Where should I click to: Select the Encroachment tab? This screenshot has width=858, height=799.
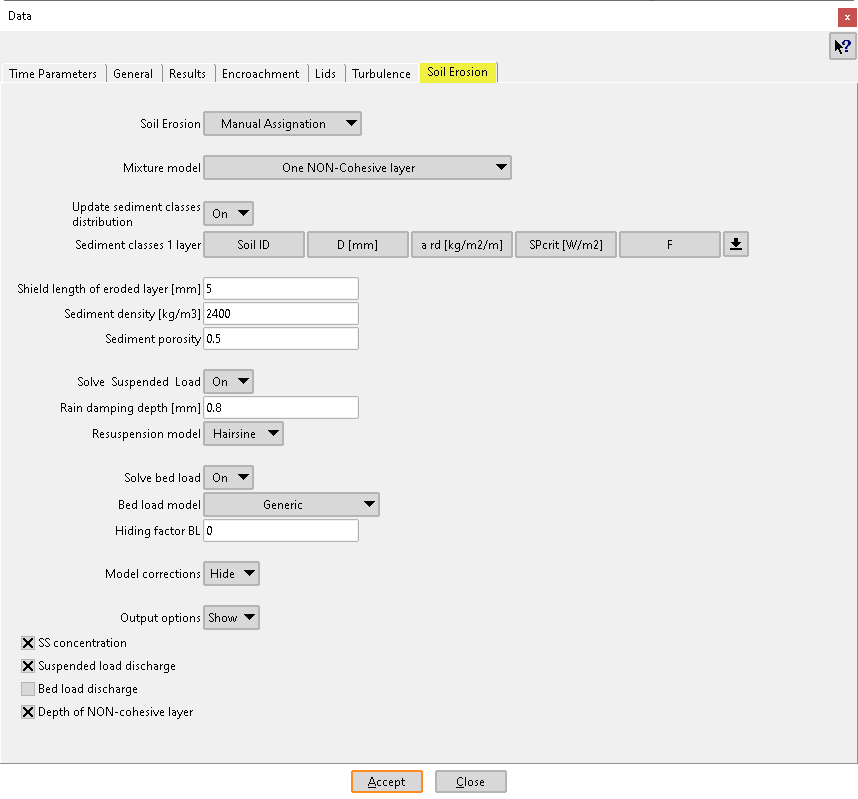260,74
